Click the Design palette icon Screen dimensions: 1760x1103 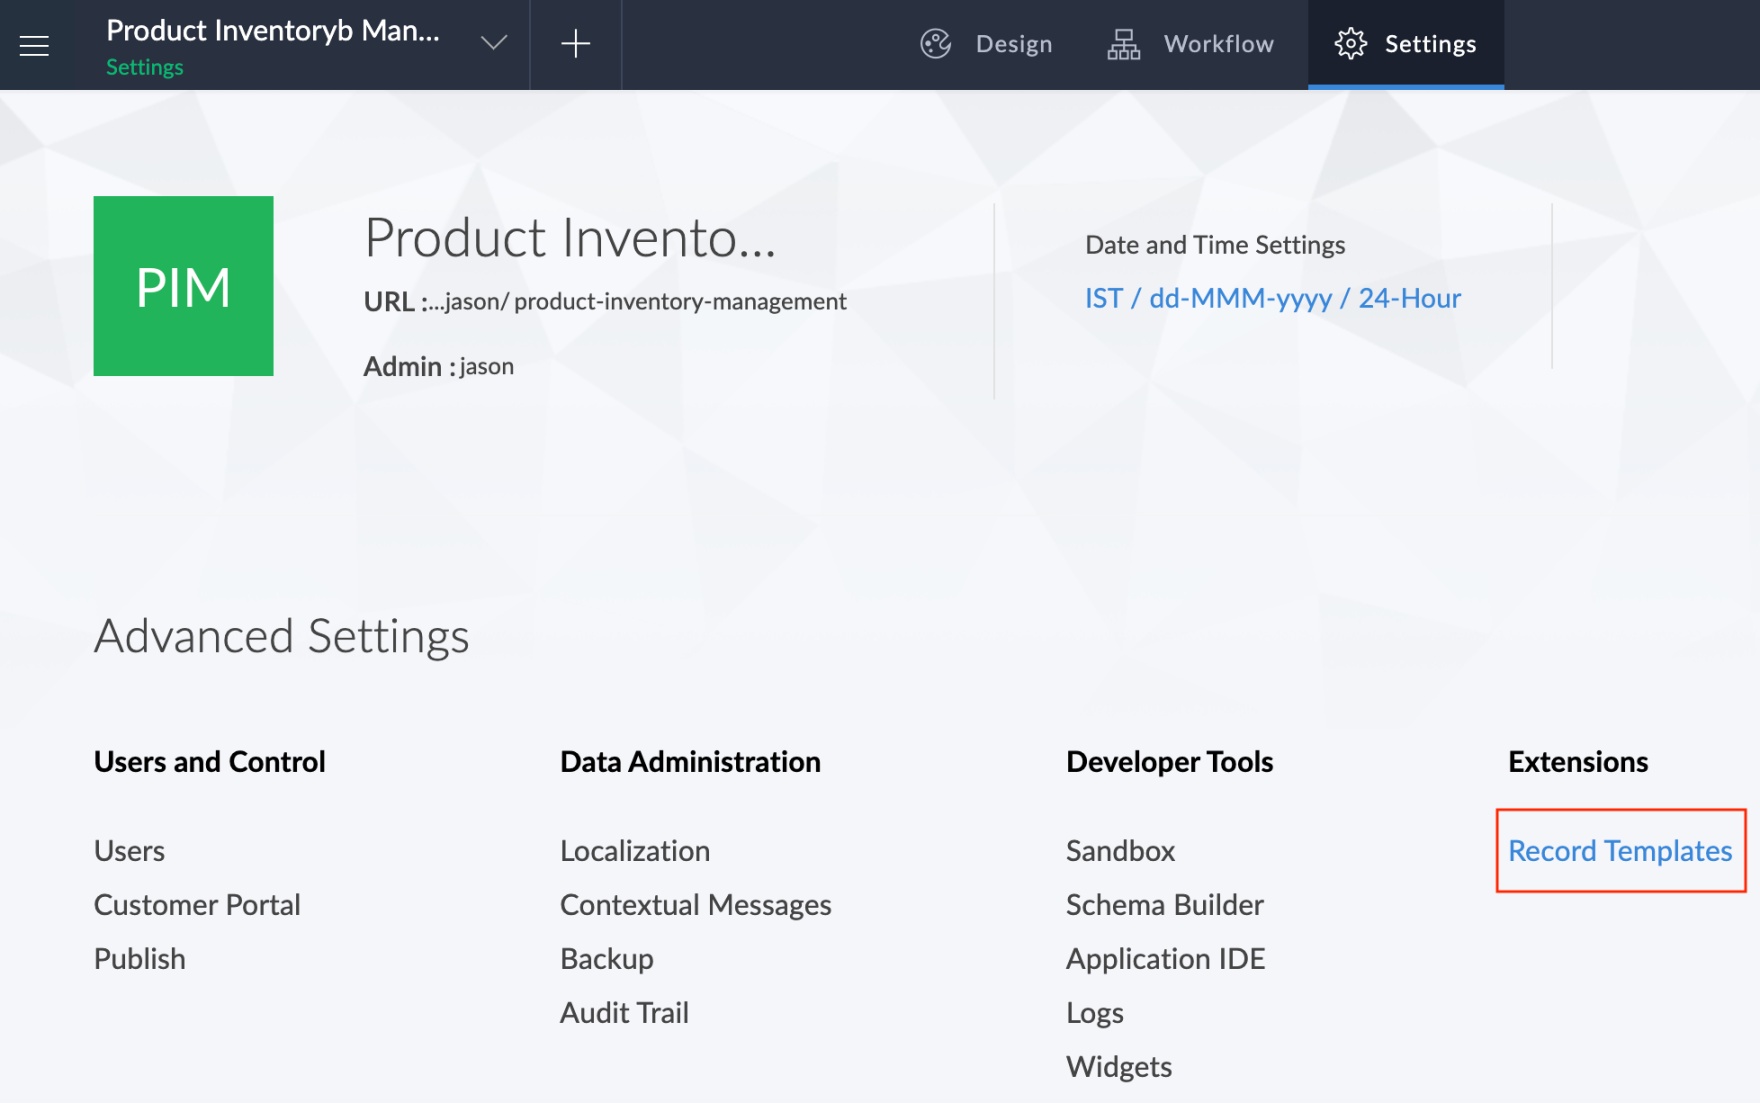tap(935, 44)
